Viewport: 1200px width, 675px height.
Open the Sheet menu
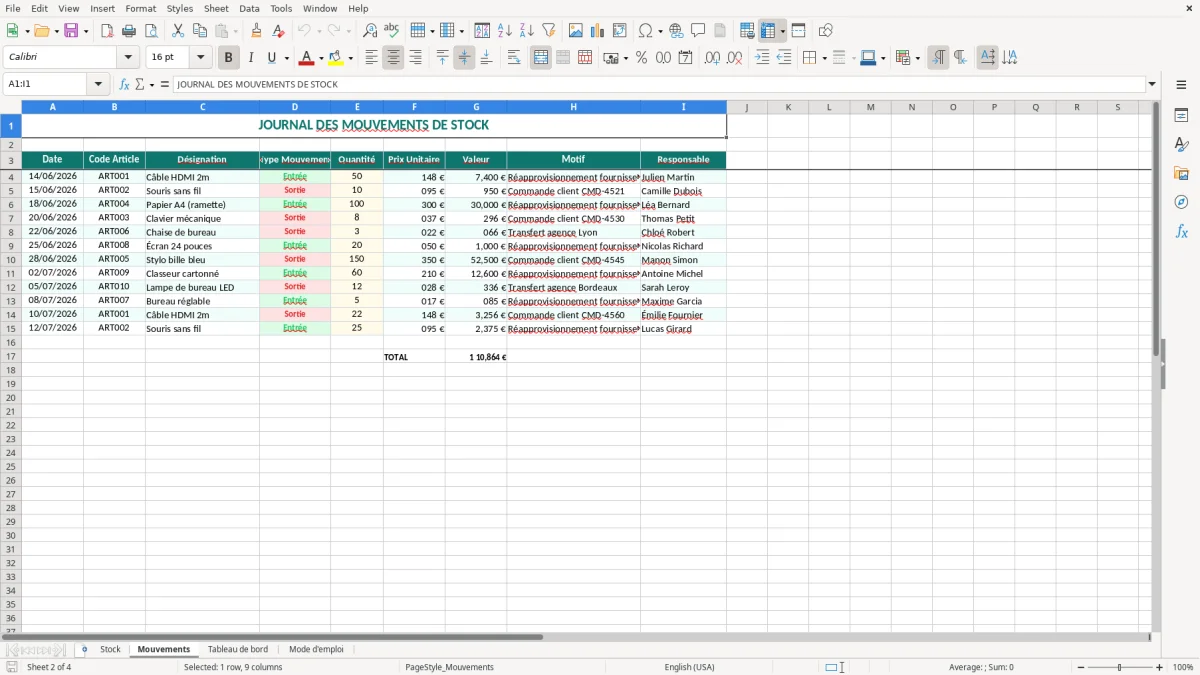point(216,8)
